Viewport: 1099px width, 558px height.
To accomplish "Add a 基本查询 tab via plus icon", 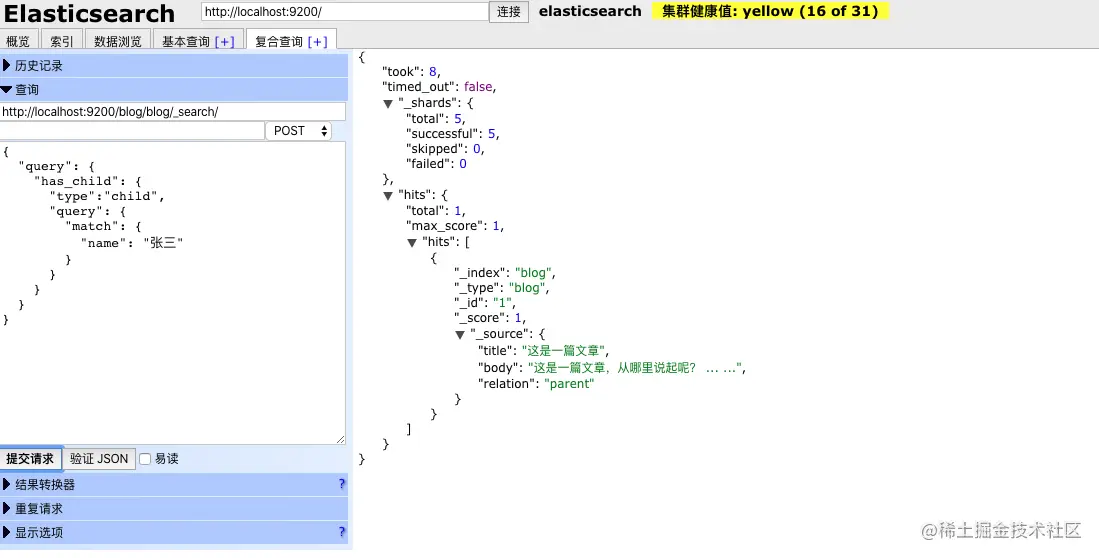I will 224,41.
